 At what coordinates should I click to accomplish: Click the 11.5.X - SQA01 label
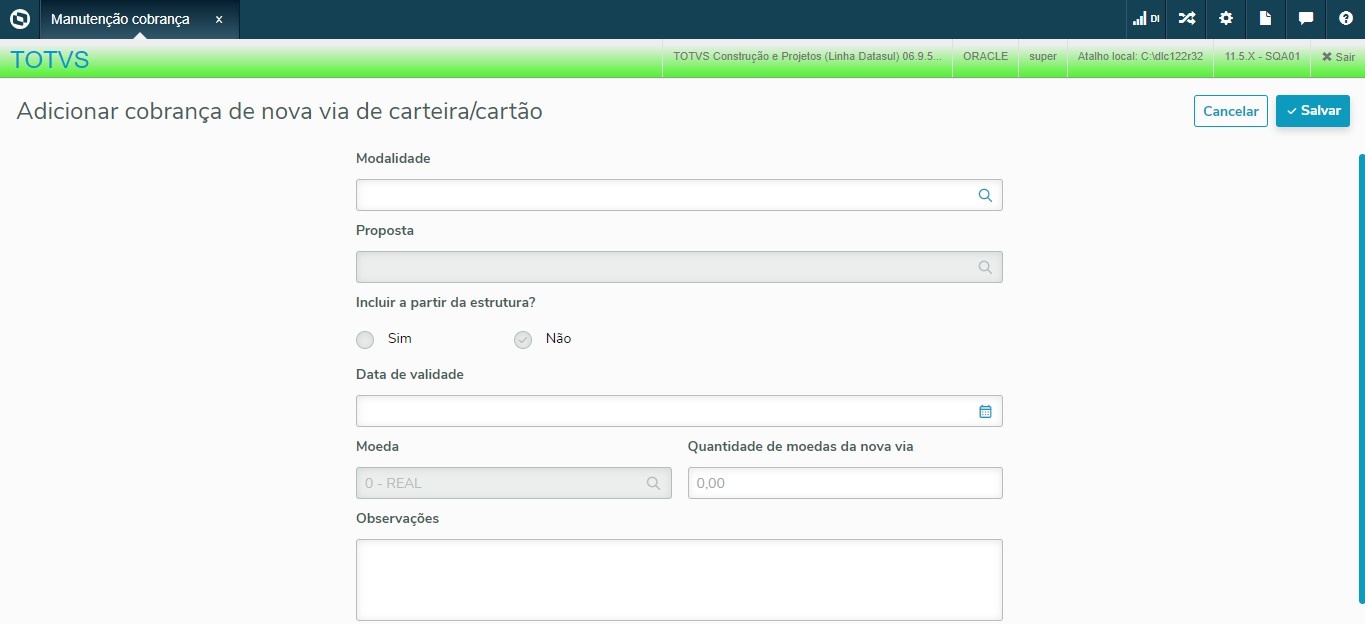coord(1262,57)
